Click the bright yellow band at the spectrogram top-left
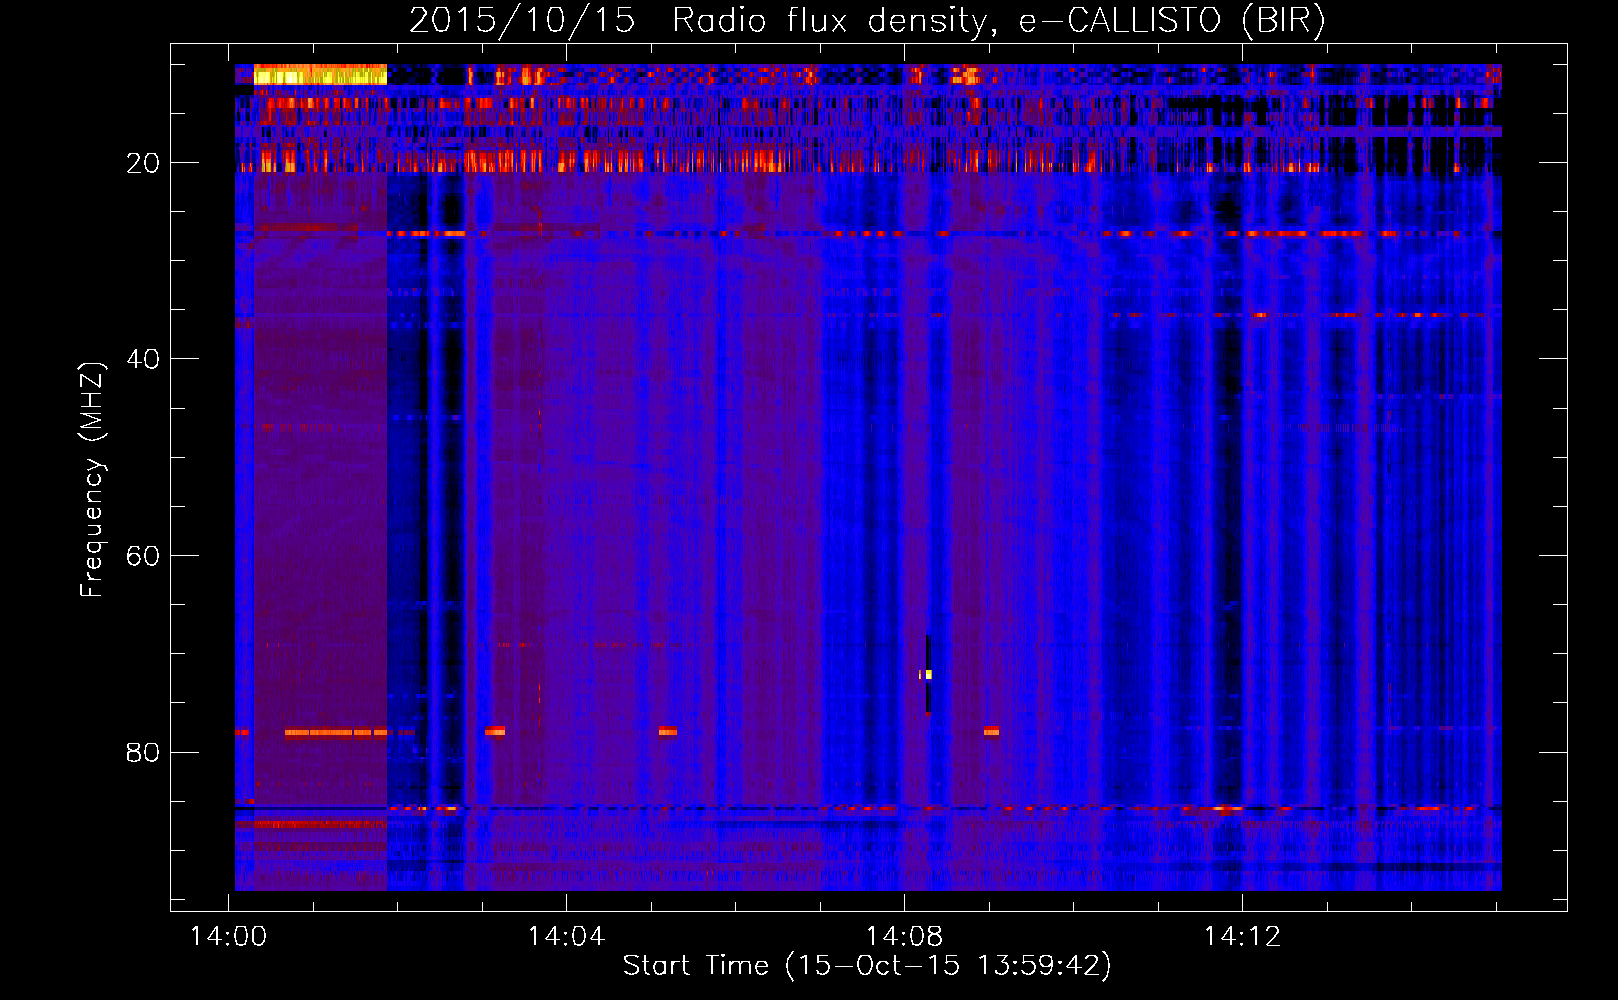This screenshot has width=1618, height=1000. (x=320, y=74)
